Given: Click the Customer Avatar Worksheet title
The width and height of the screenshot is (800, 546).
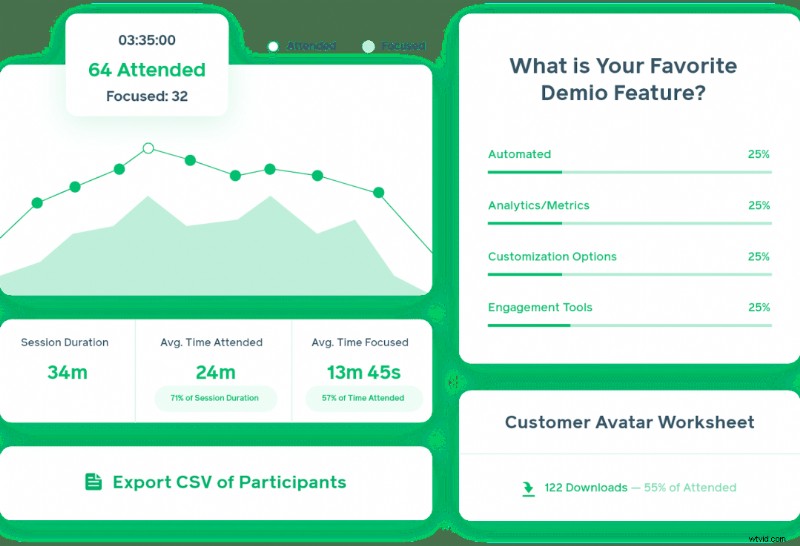Looking at the screenshot, I should click(x=630, y=422).
